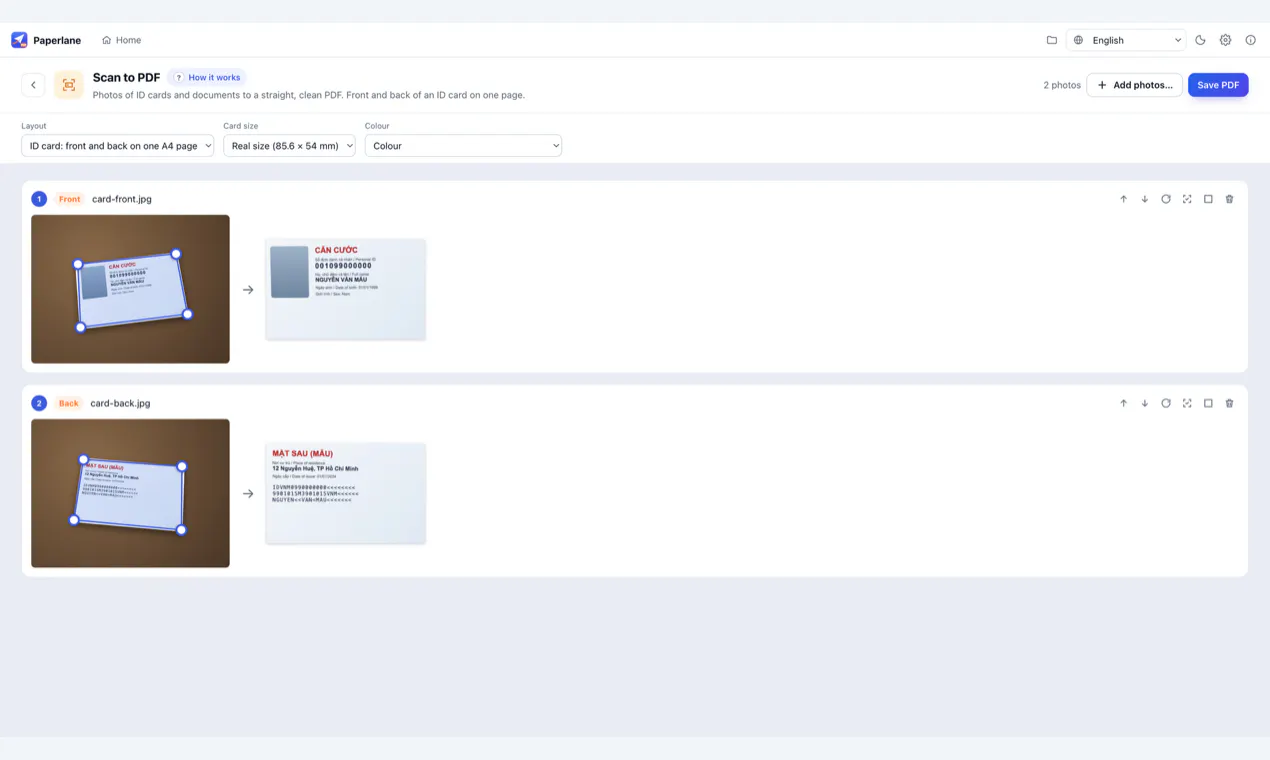The image size is (1270, 760).
Task: Open the Layout dropdown
Action: click(117, 146)
